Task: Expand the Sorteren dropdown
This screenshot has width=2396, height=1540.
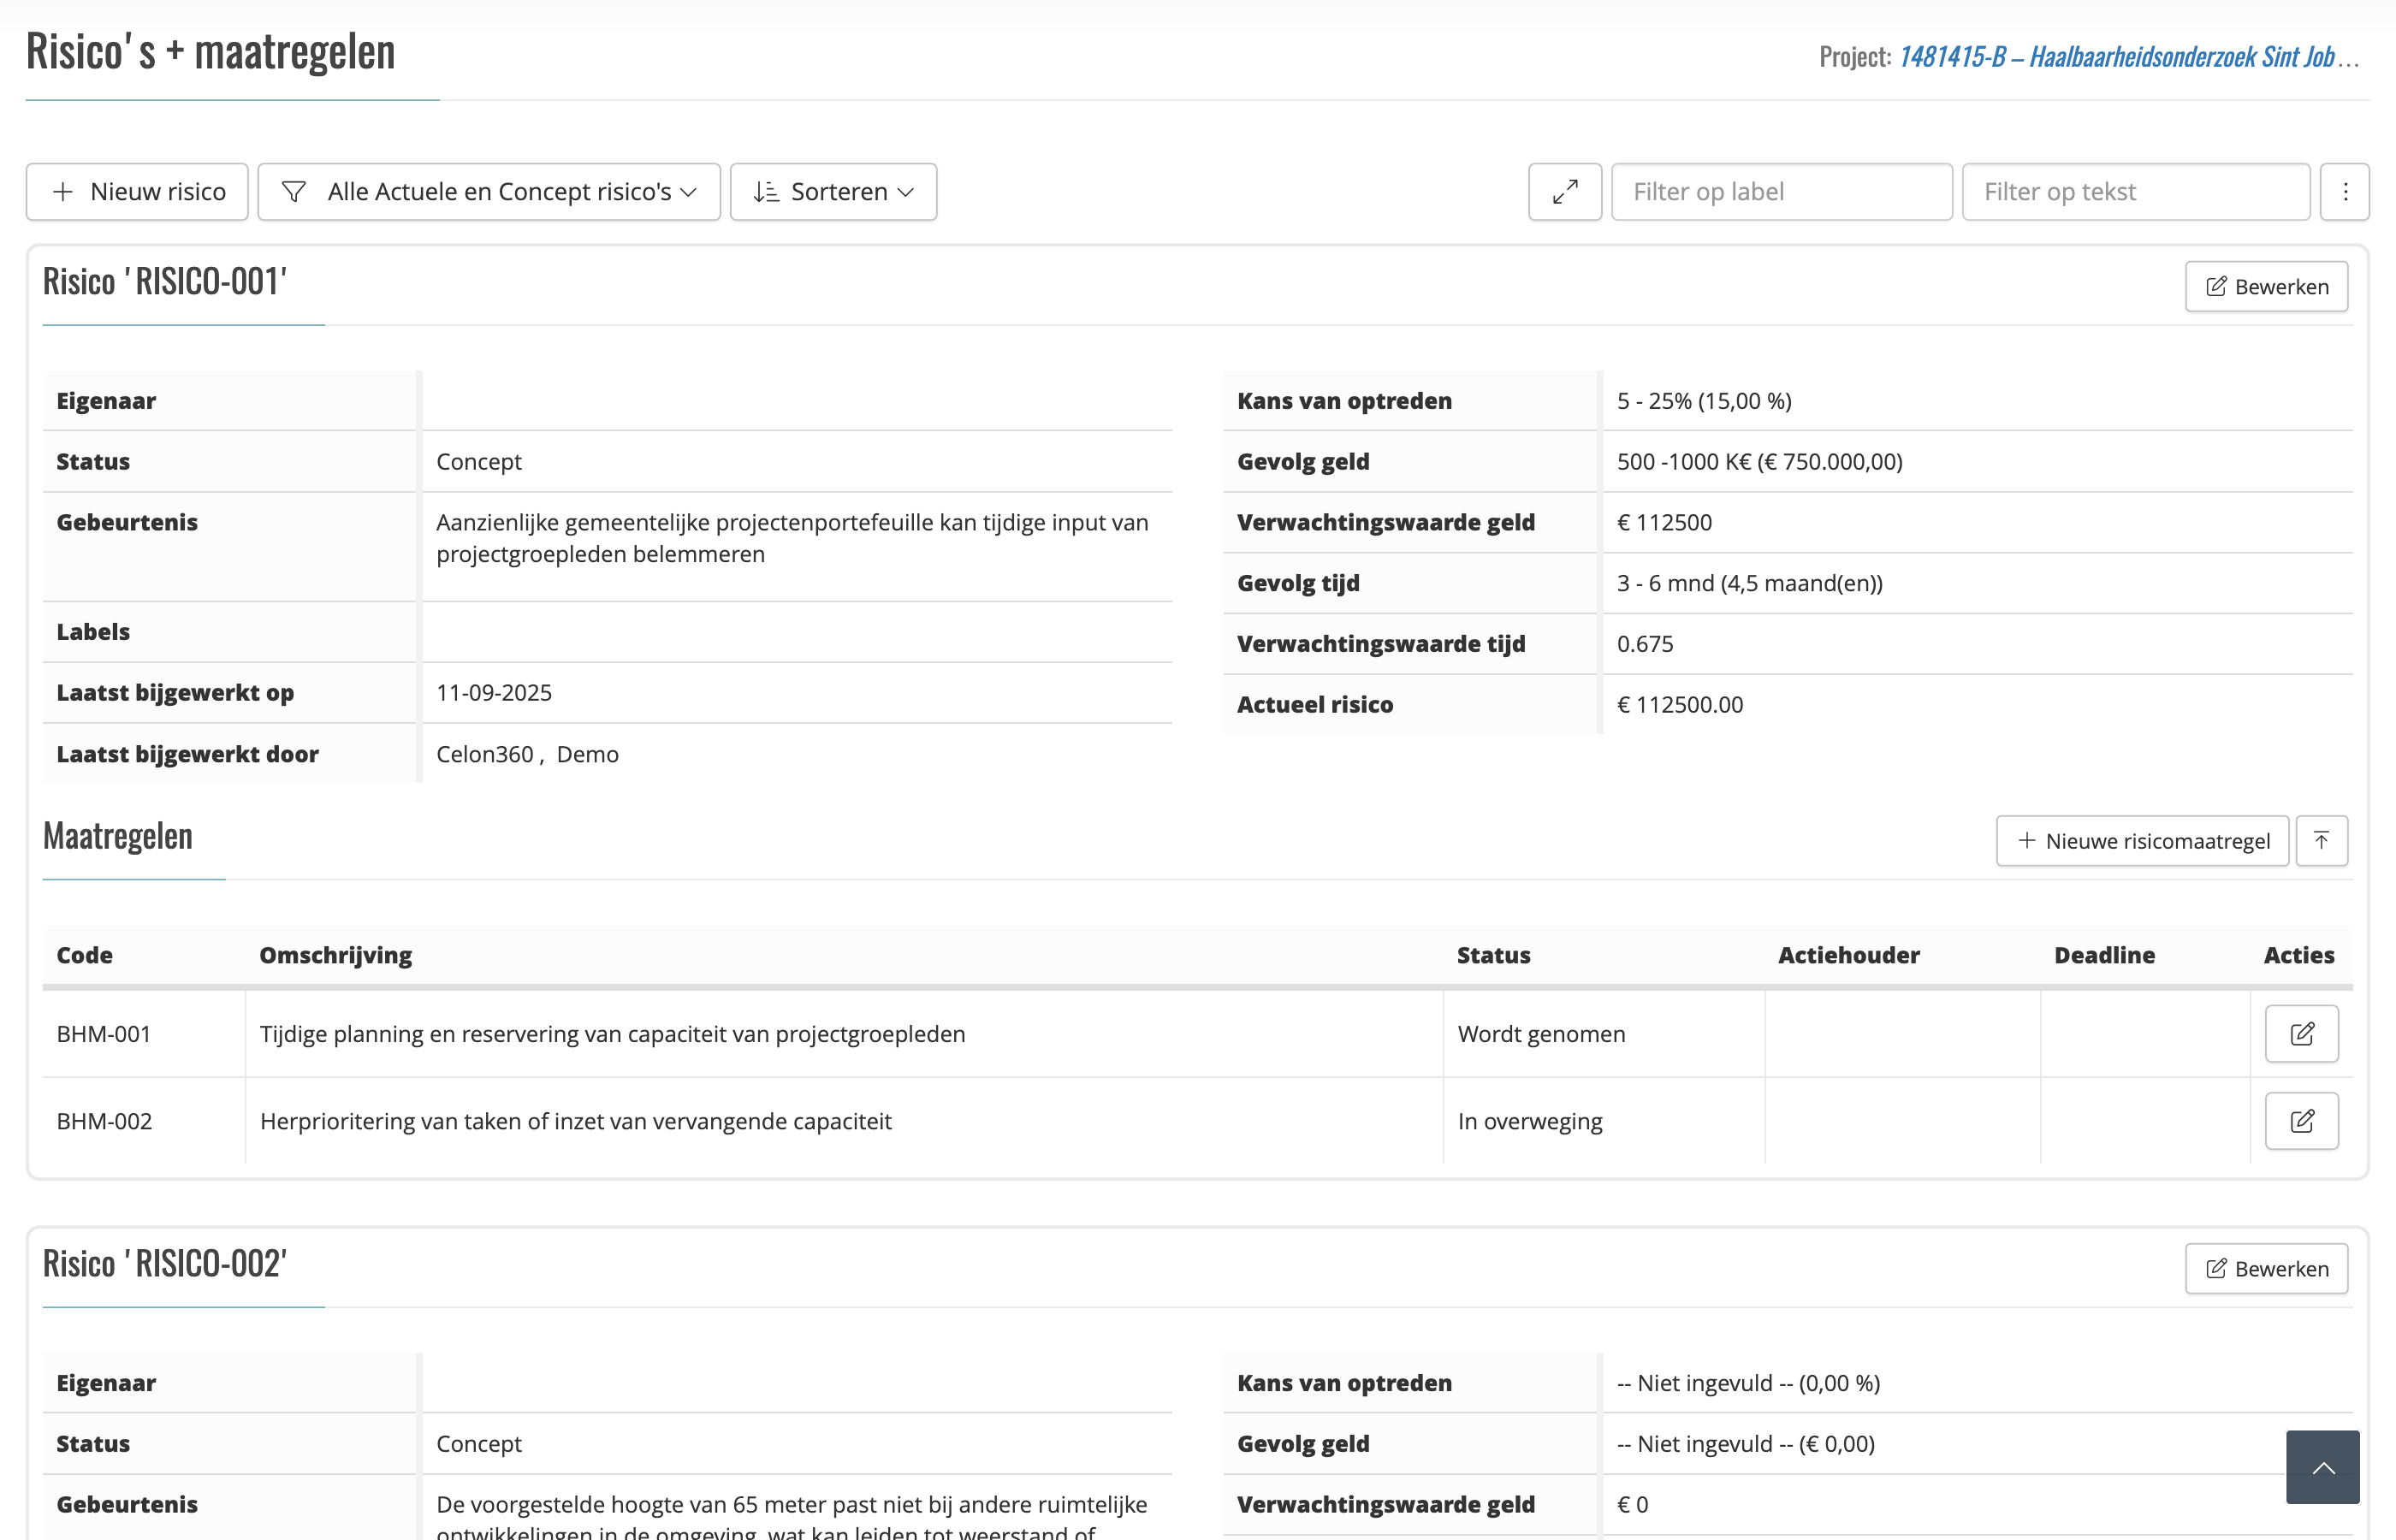Action: point(833,191)
